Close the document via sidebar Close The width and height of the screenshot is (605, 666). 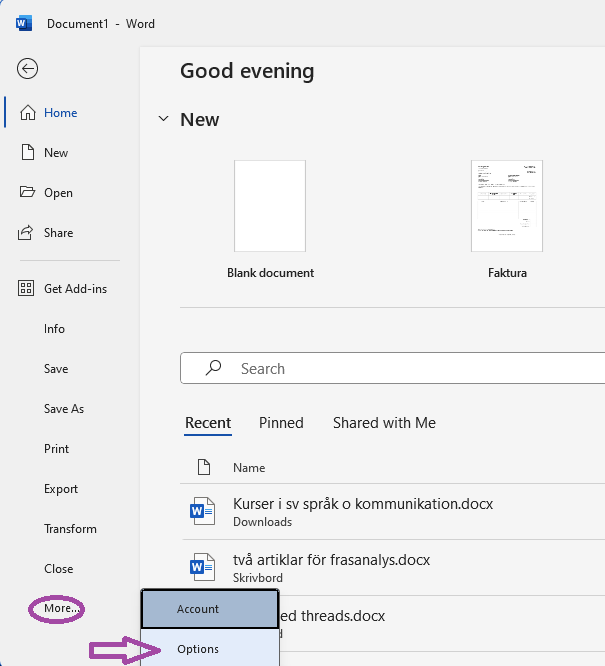[x=58, y=569]
